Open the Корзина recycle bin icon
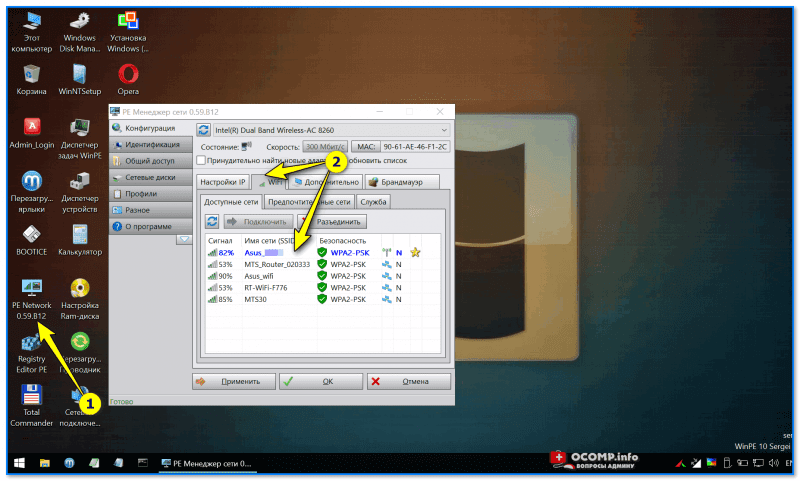Viewport: 800px width, 481px height. coord(32,80)
